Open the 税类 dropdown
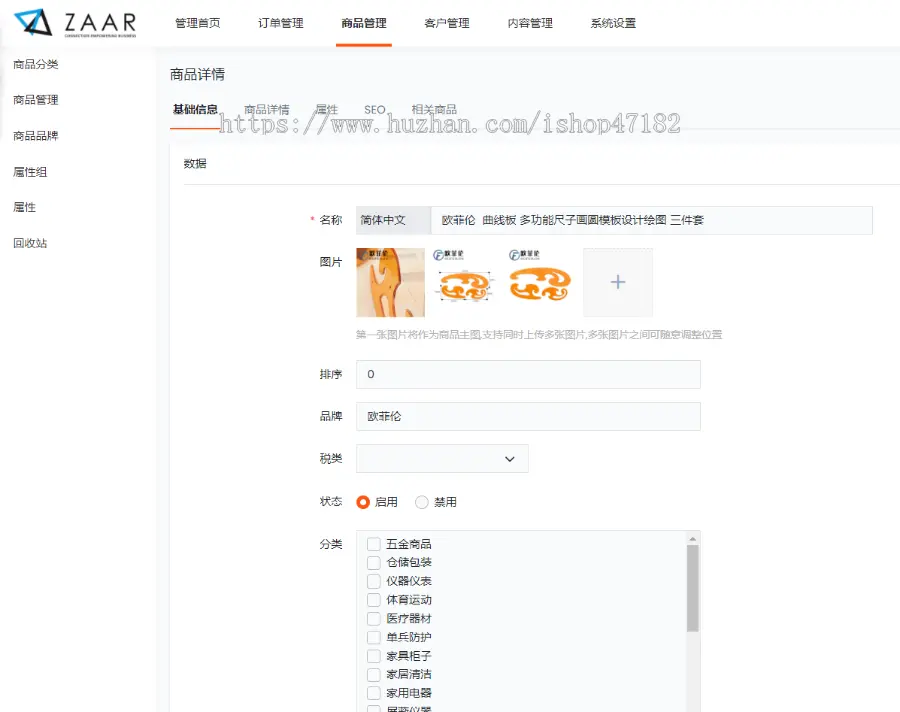The height and width of the screenshot is (712, 900). [442, 459]
